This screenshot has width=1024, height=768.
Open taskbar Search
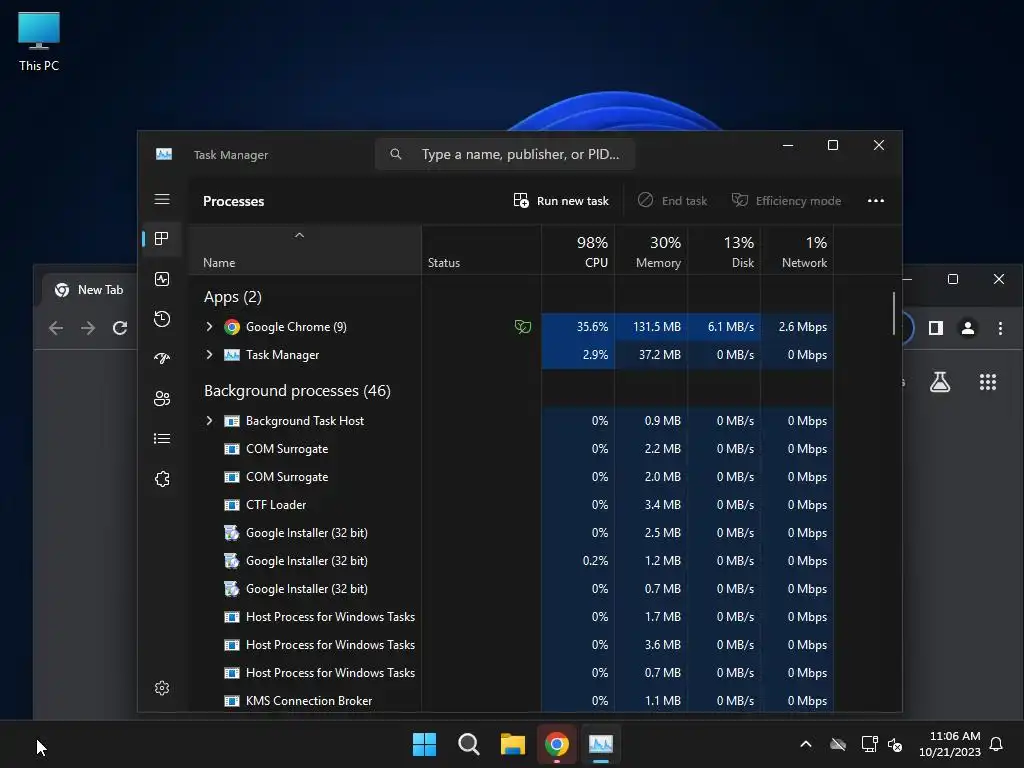point(468,744)
